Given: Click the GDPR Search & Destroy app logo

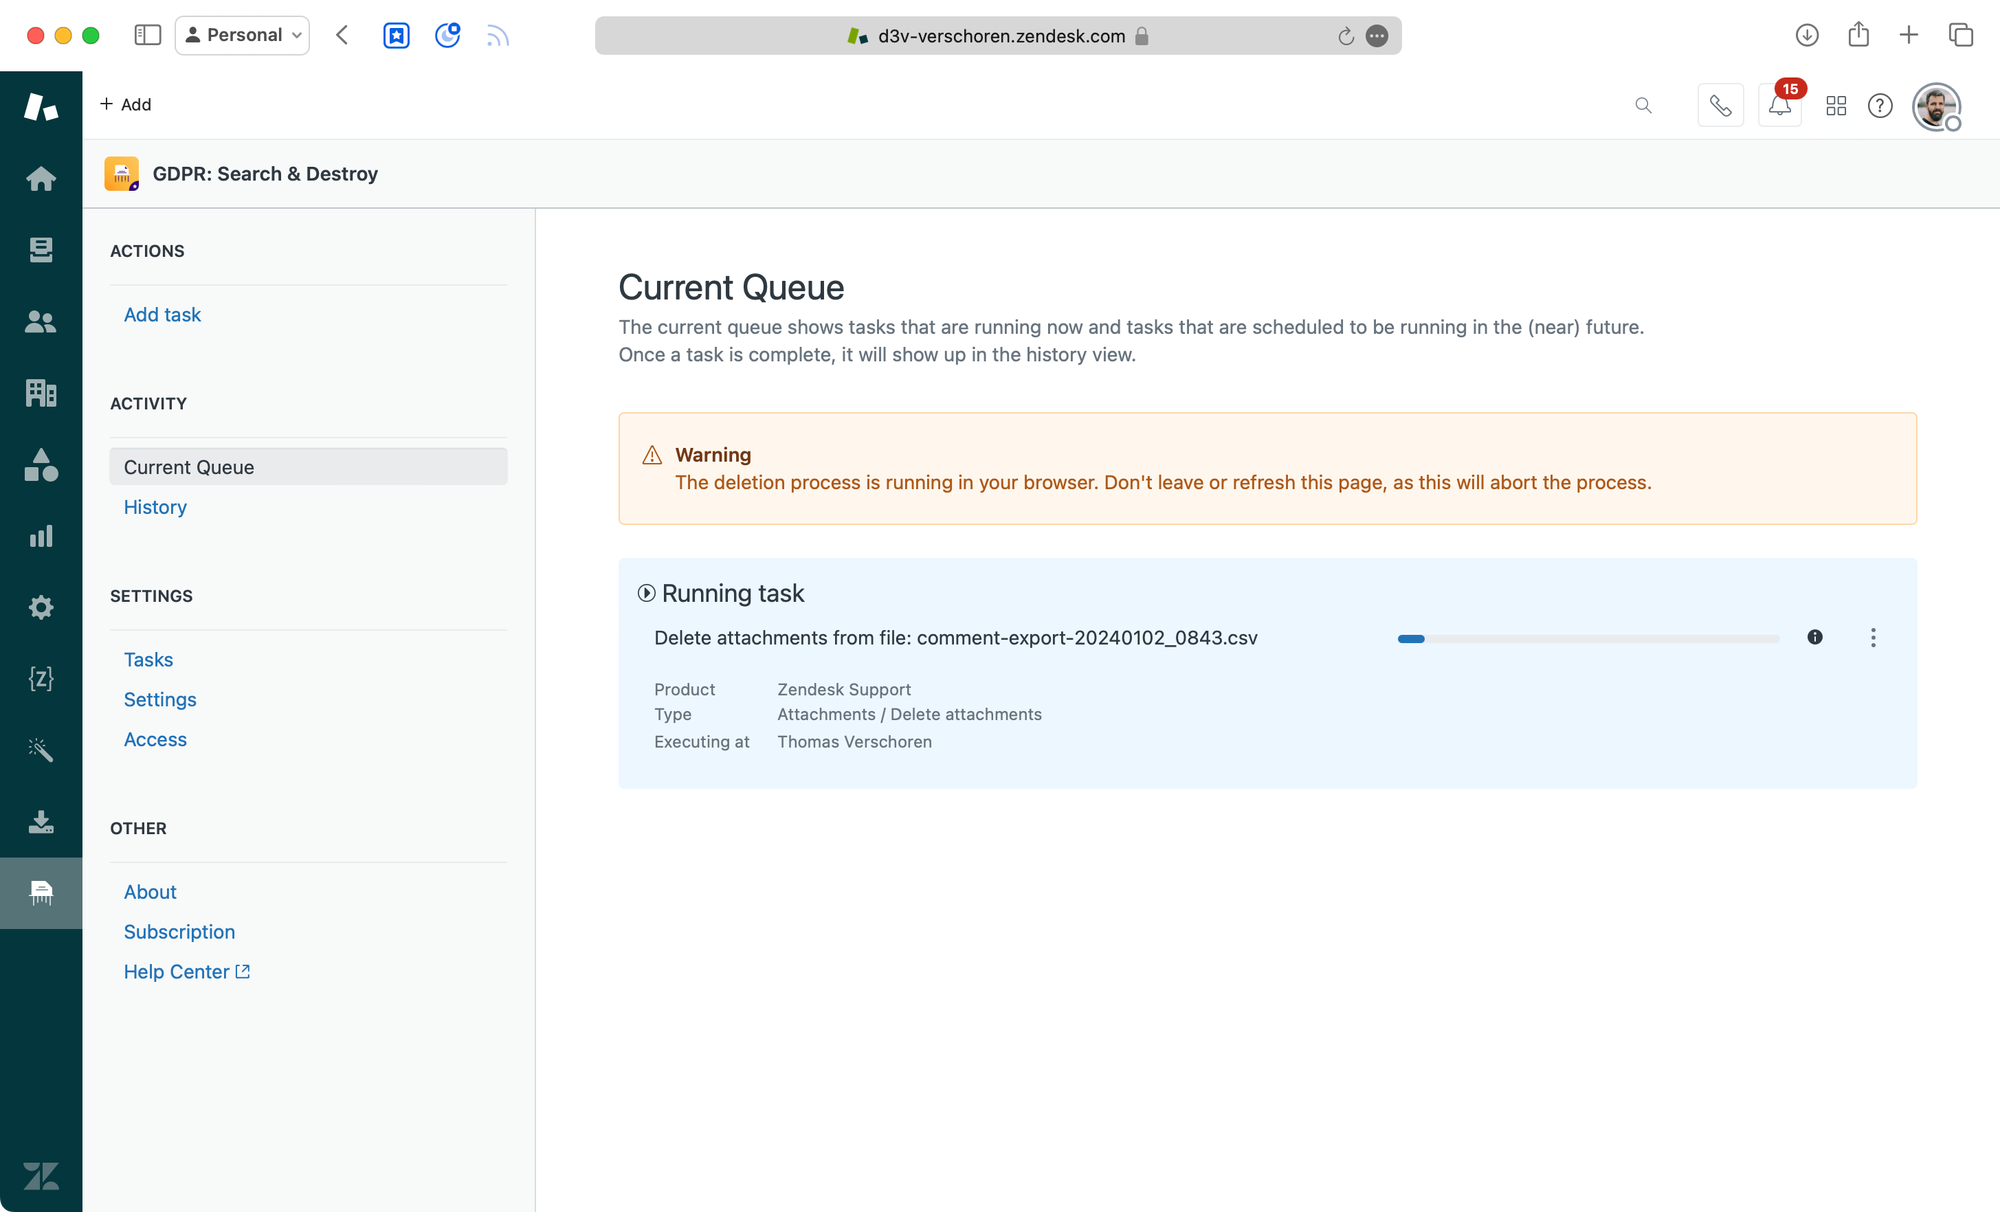Looking at the screenshot, I should pos(122,174).
